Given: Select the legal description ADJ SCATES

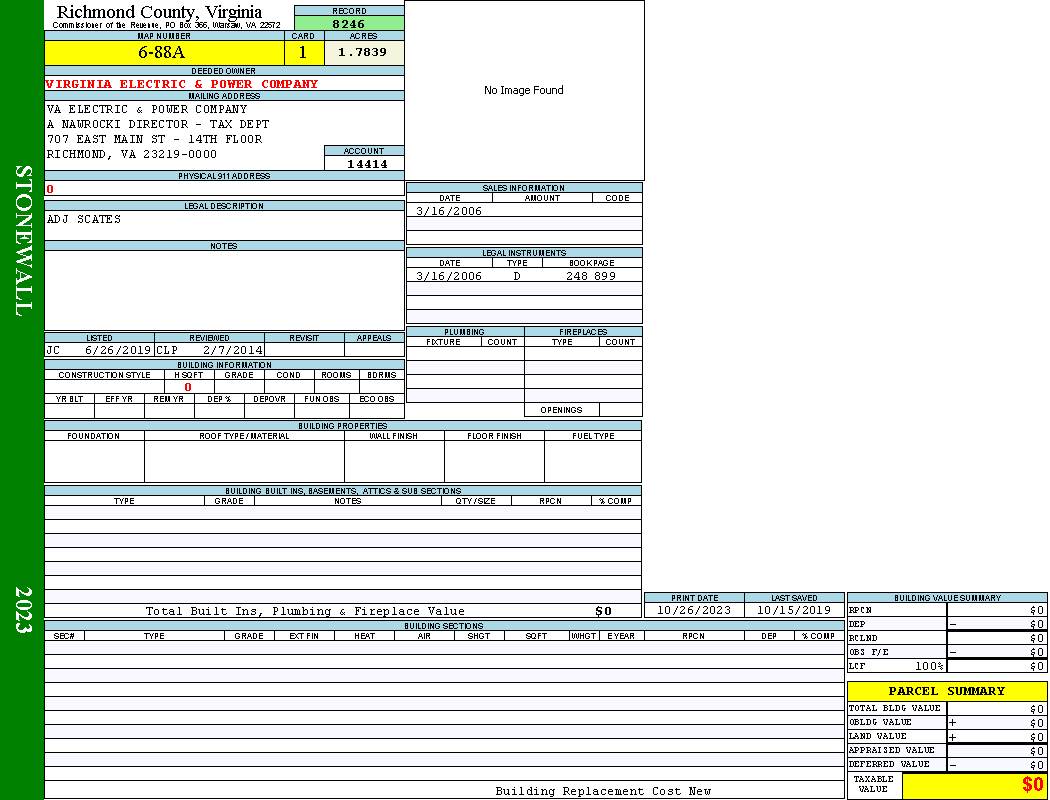Looking at the screenshot, I should point(84,220).
